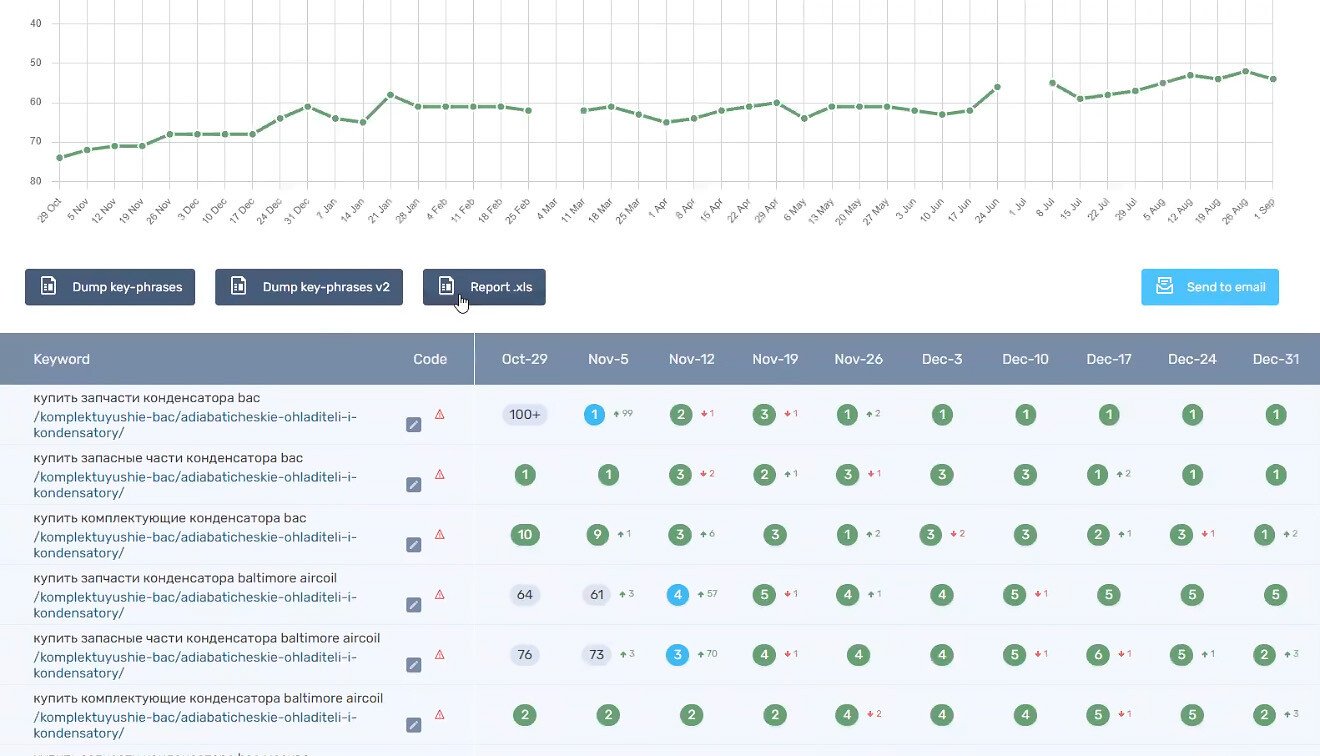Click the blue rank 4 badge under Nov-12
The width and height of the screenshot is (1320, 756).
[x=678, y=595]
